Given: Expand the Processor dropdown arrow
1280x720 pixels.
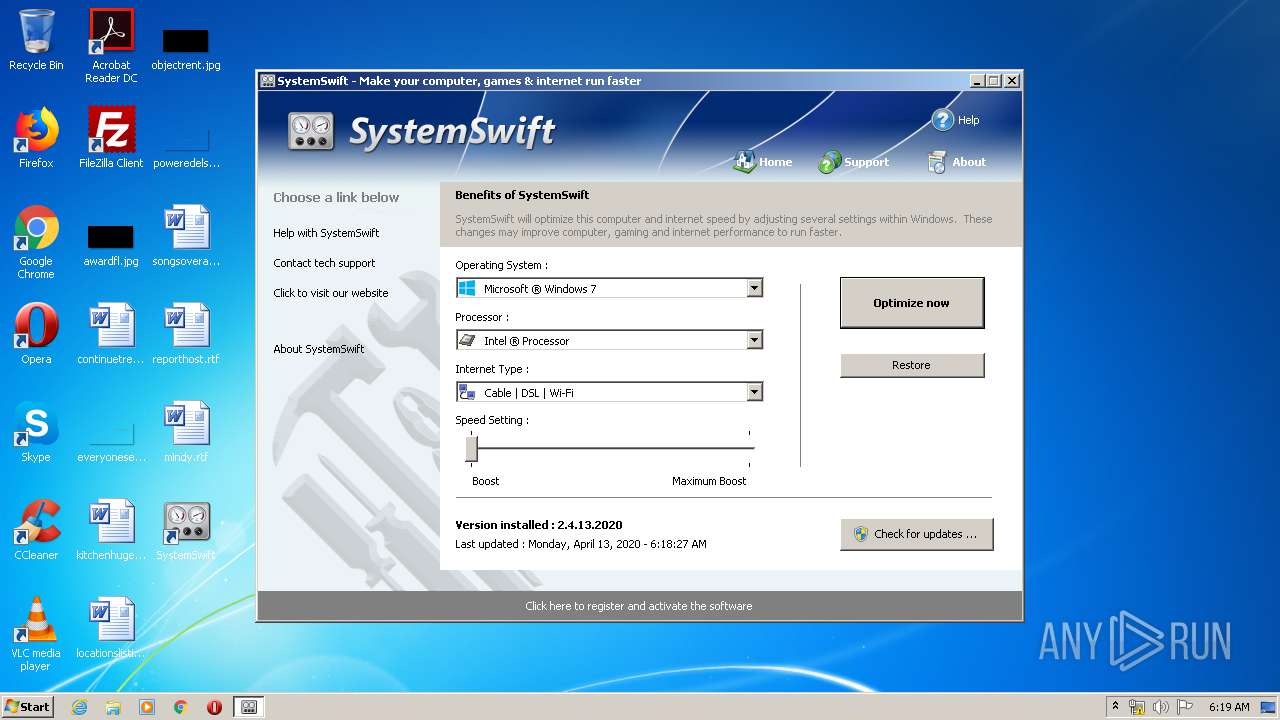Looking at the screenshot, I should point(754,340).
